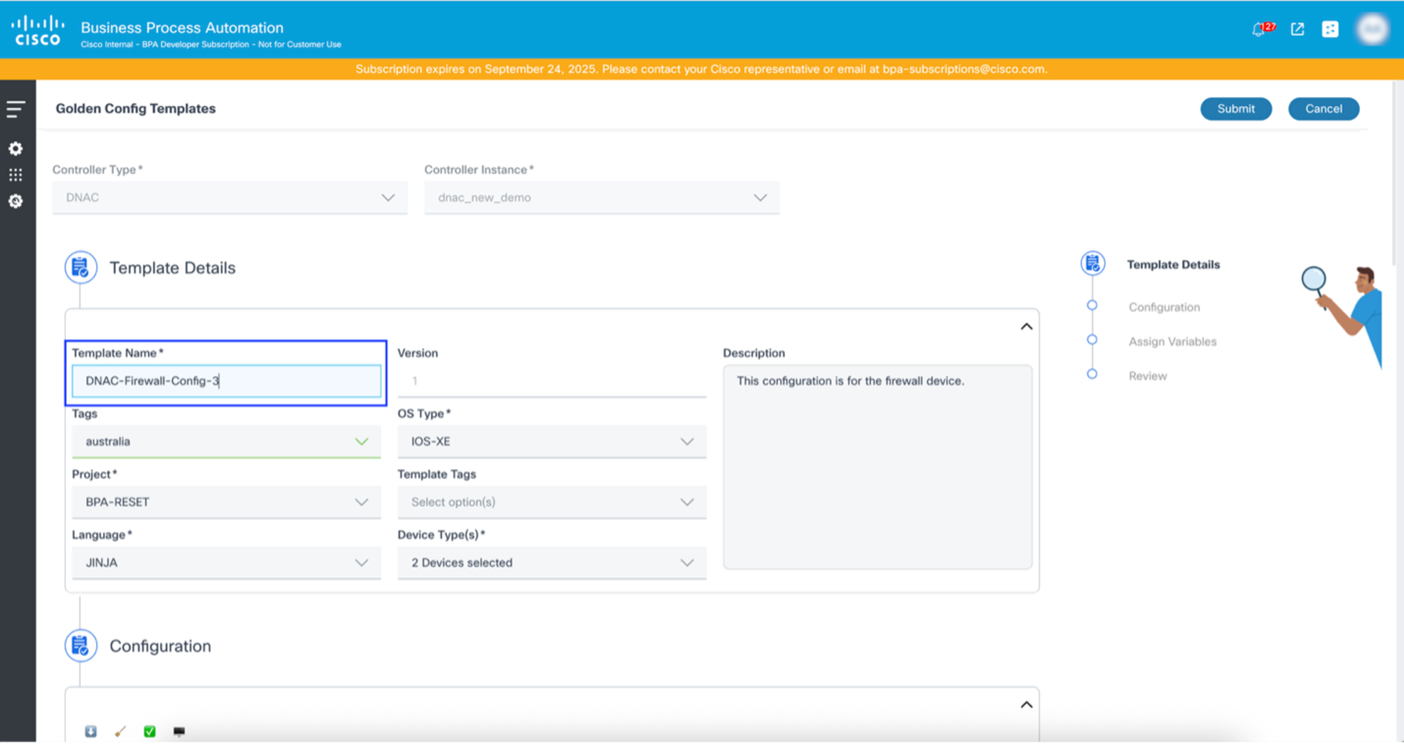Expand the sidebar hamburger menu
The image size is (1404, 746).
16,109
